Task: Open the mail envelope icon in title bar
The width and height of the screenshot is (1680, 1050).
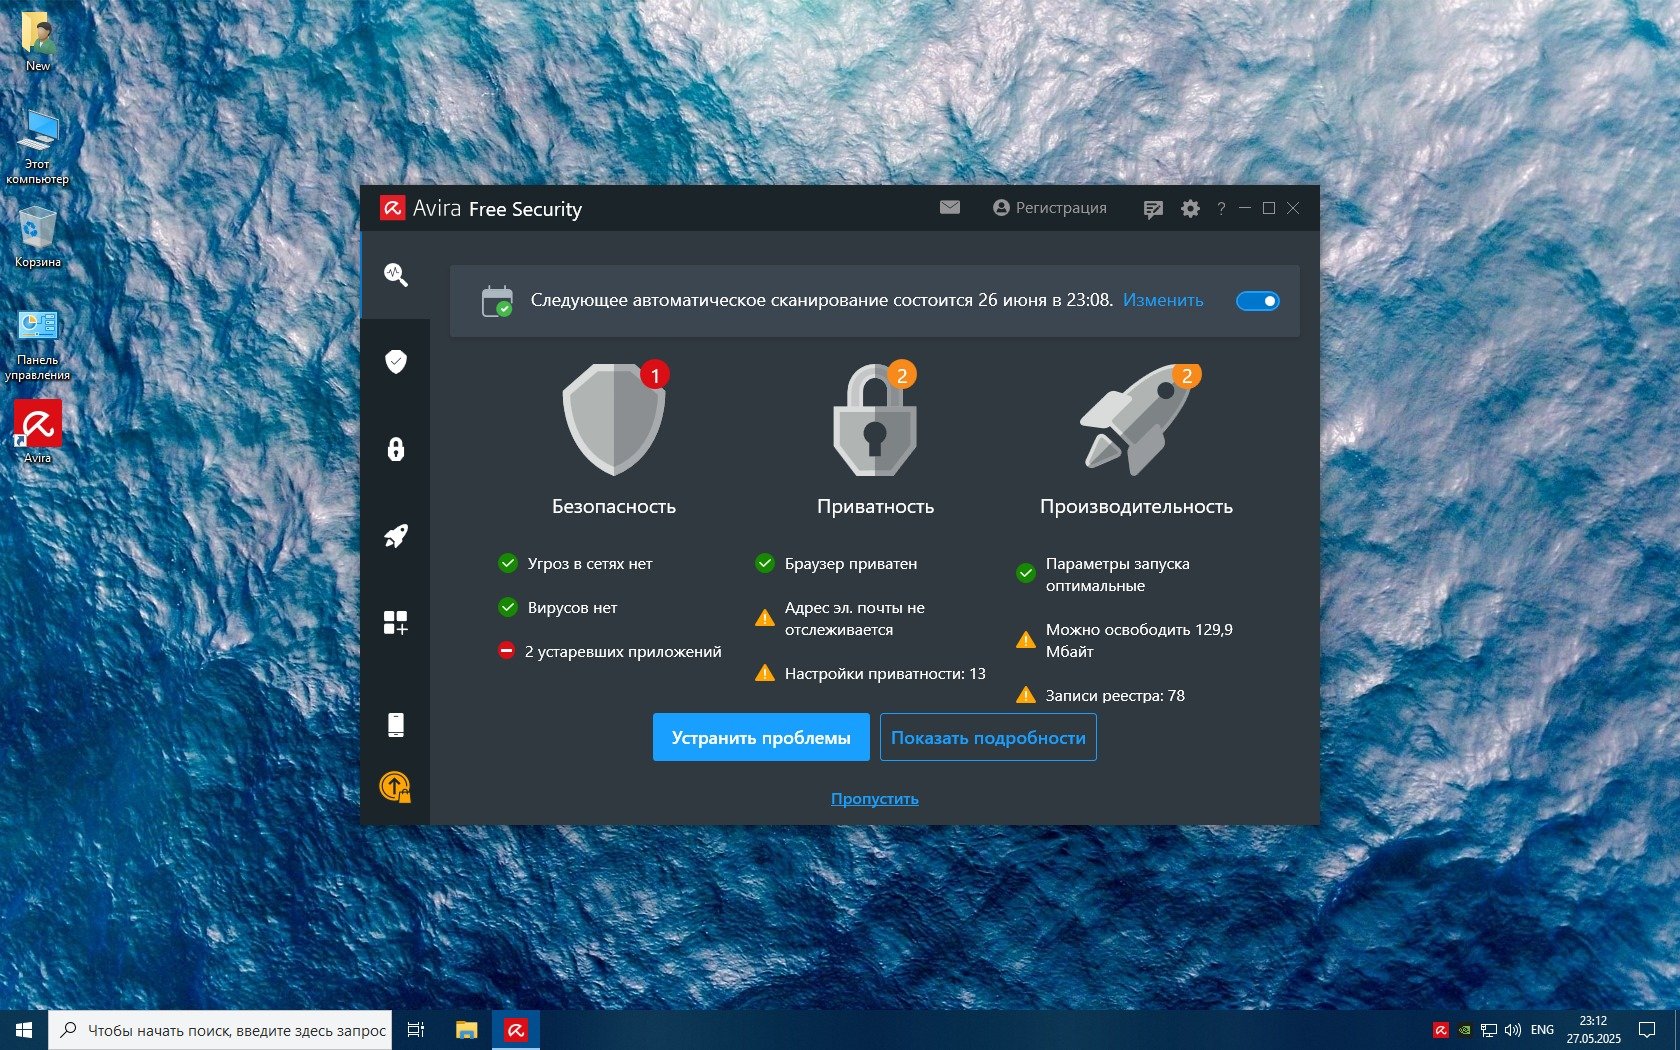Action: tap(950, 207)
